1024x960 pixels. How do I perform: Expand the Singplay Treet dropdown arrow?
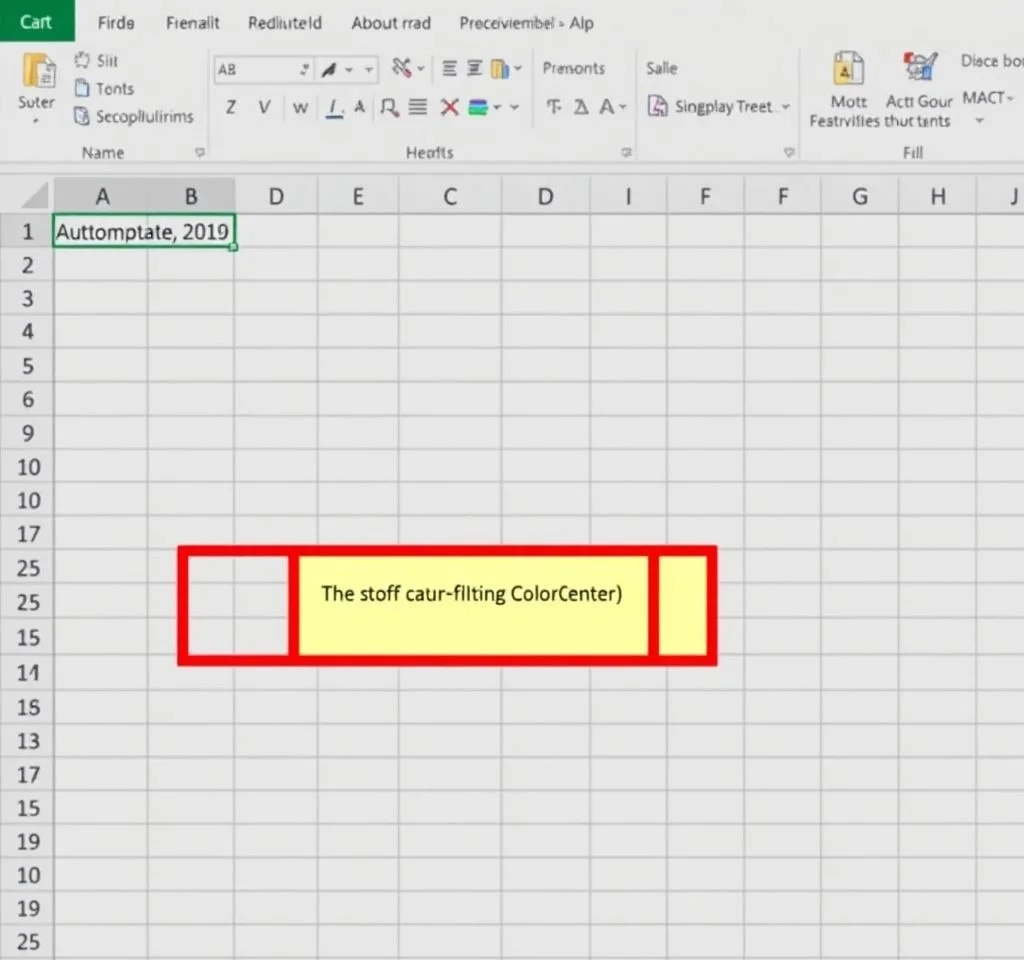coord(785,108)
